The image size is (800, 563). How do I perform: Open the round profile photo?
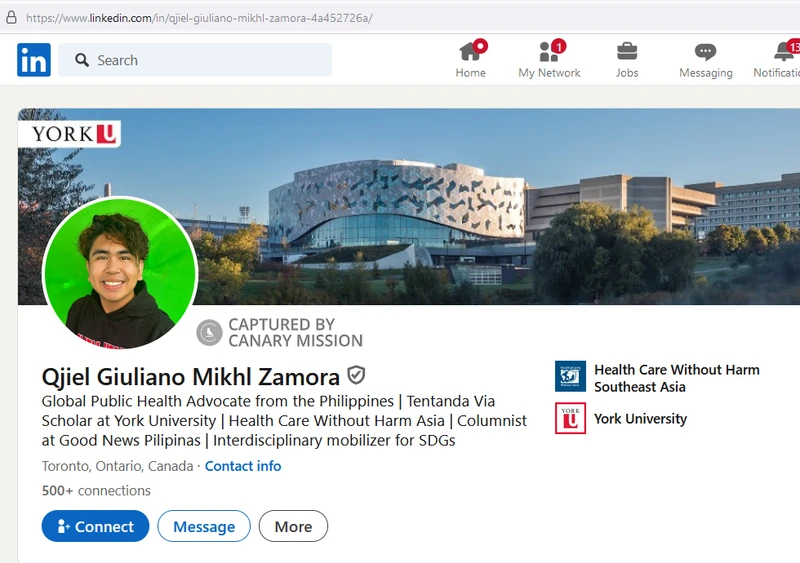pos(120,273)
